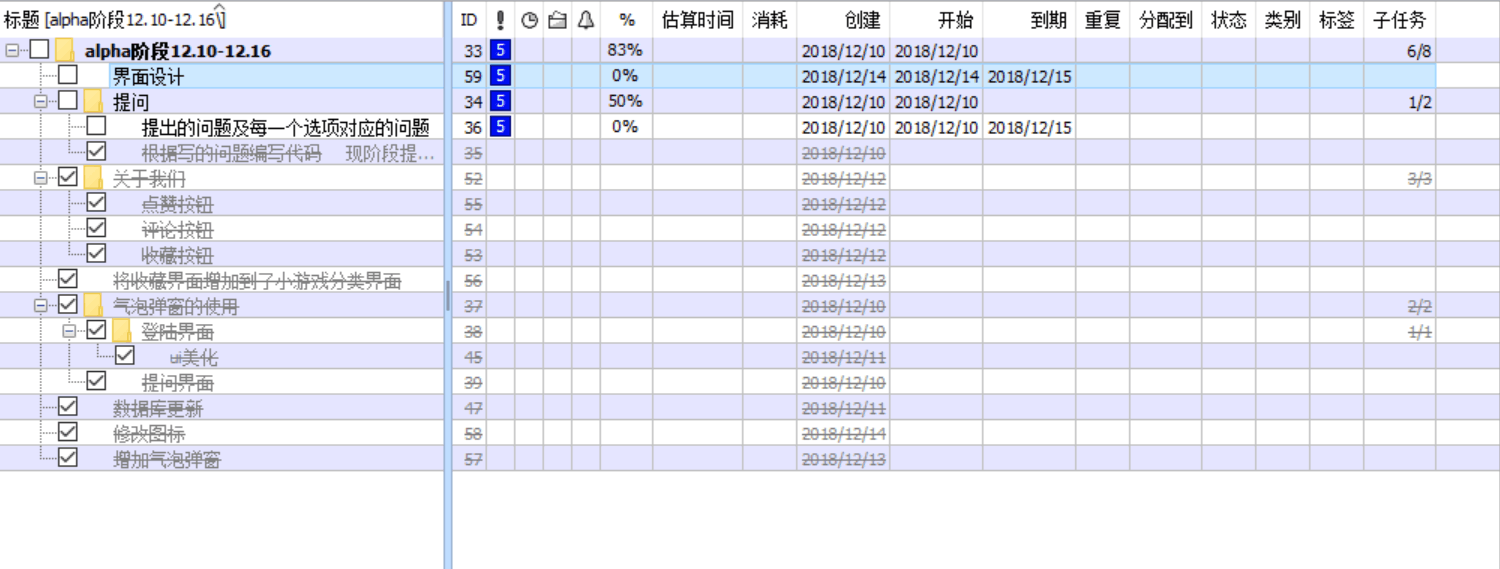Select the 收藏按钮 task title
The width and height of the screenshot is (1500, 569).
click(177, 255)
